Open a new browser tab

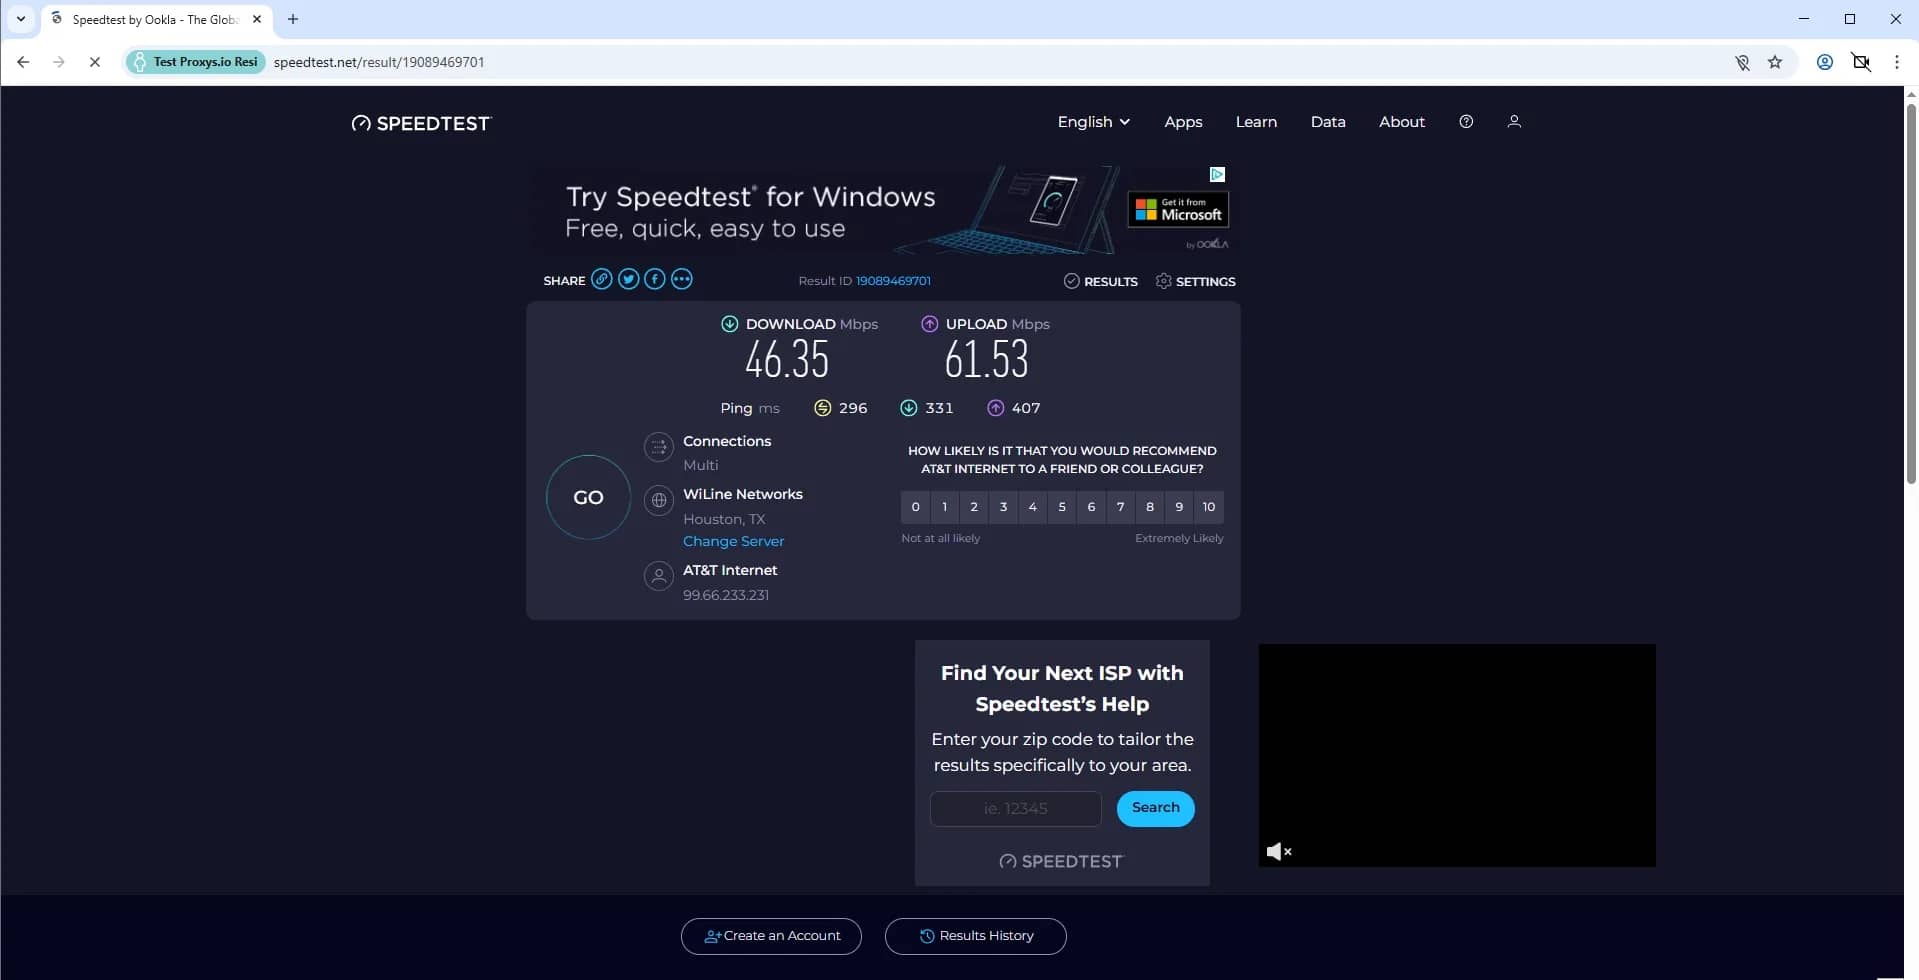pos(293,19)
